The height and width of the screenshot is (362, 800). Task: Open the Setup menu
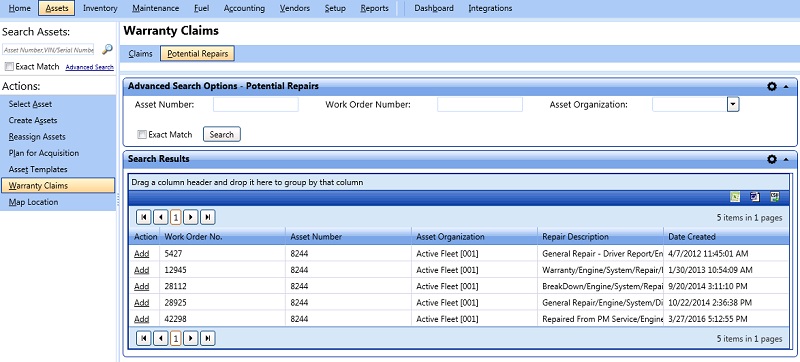click(335, 8)
